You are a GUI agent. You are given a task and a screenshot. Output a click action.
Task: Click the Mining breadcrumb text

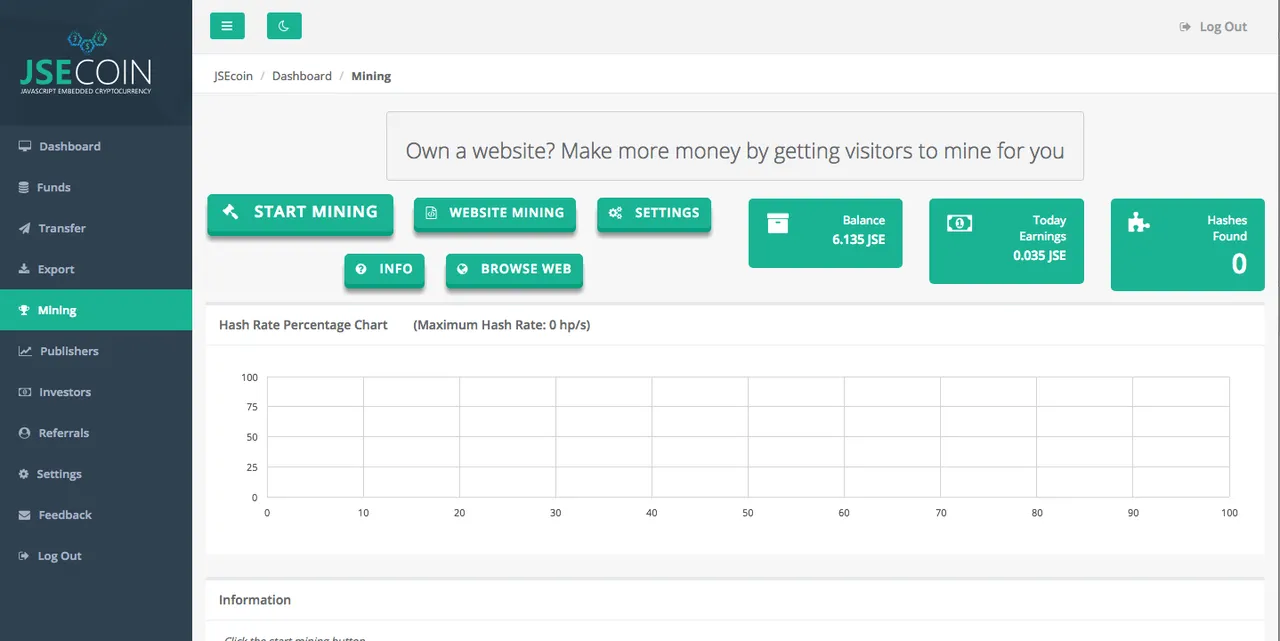coord(371,76)
